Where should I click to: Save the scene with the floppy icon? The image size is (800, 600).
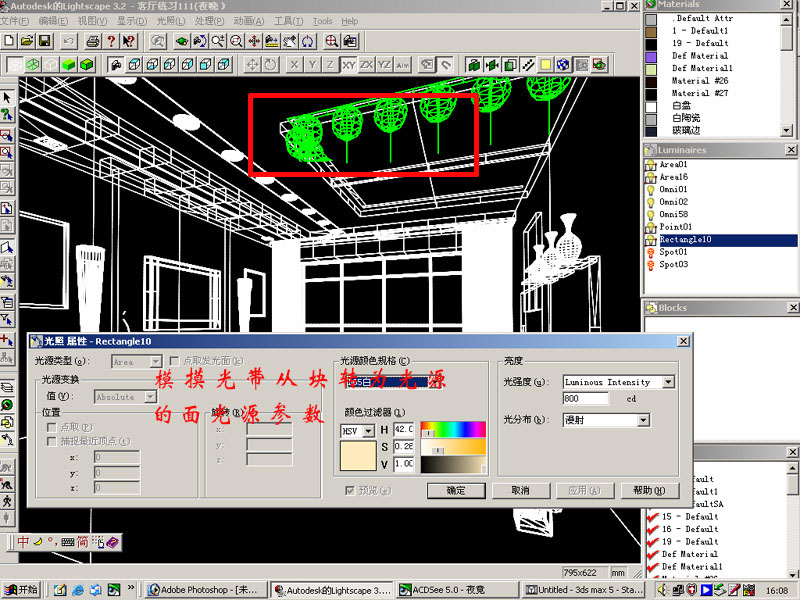[44, 41]
